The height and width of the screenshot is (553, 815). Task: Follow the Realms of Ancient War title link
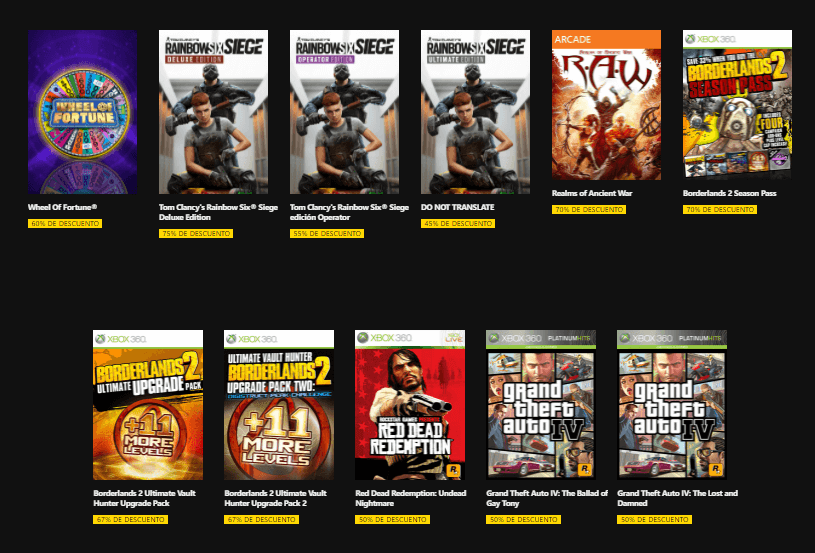coord(592,193)
